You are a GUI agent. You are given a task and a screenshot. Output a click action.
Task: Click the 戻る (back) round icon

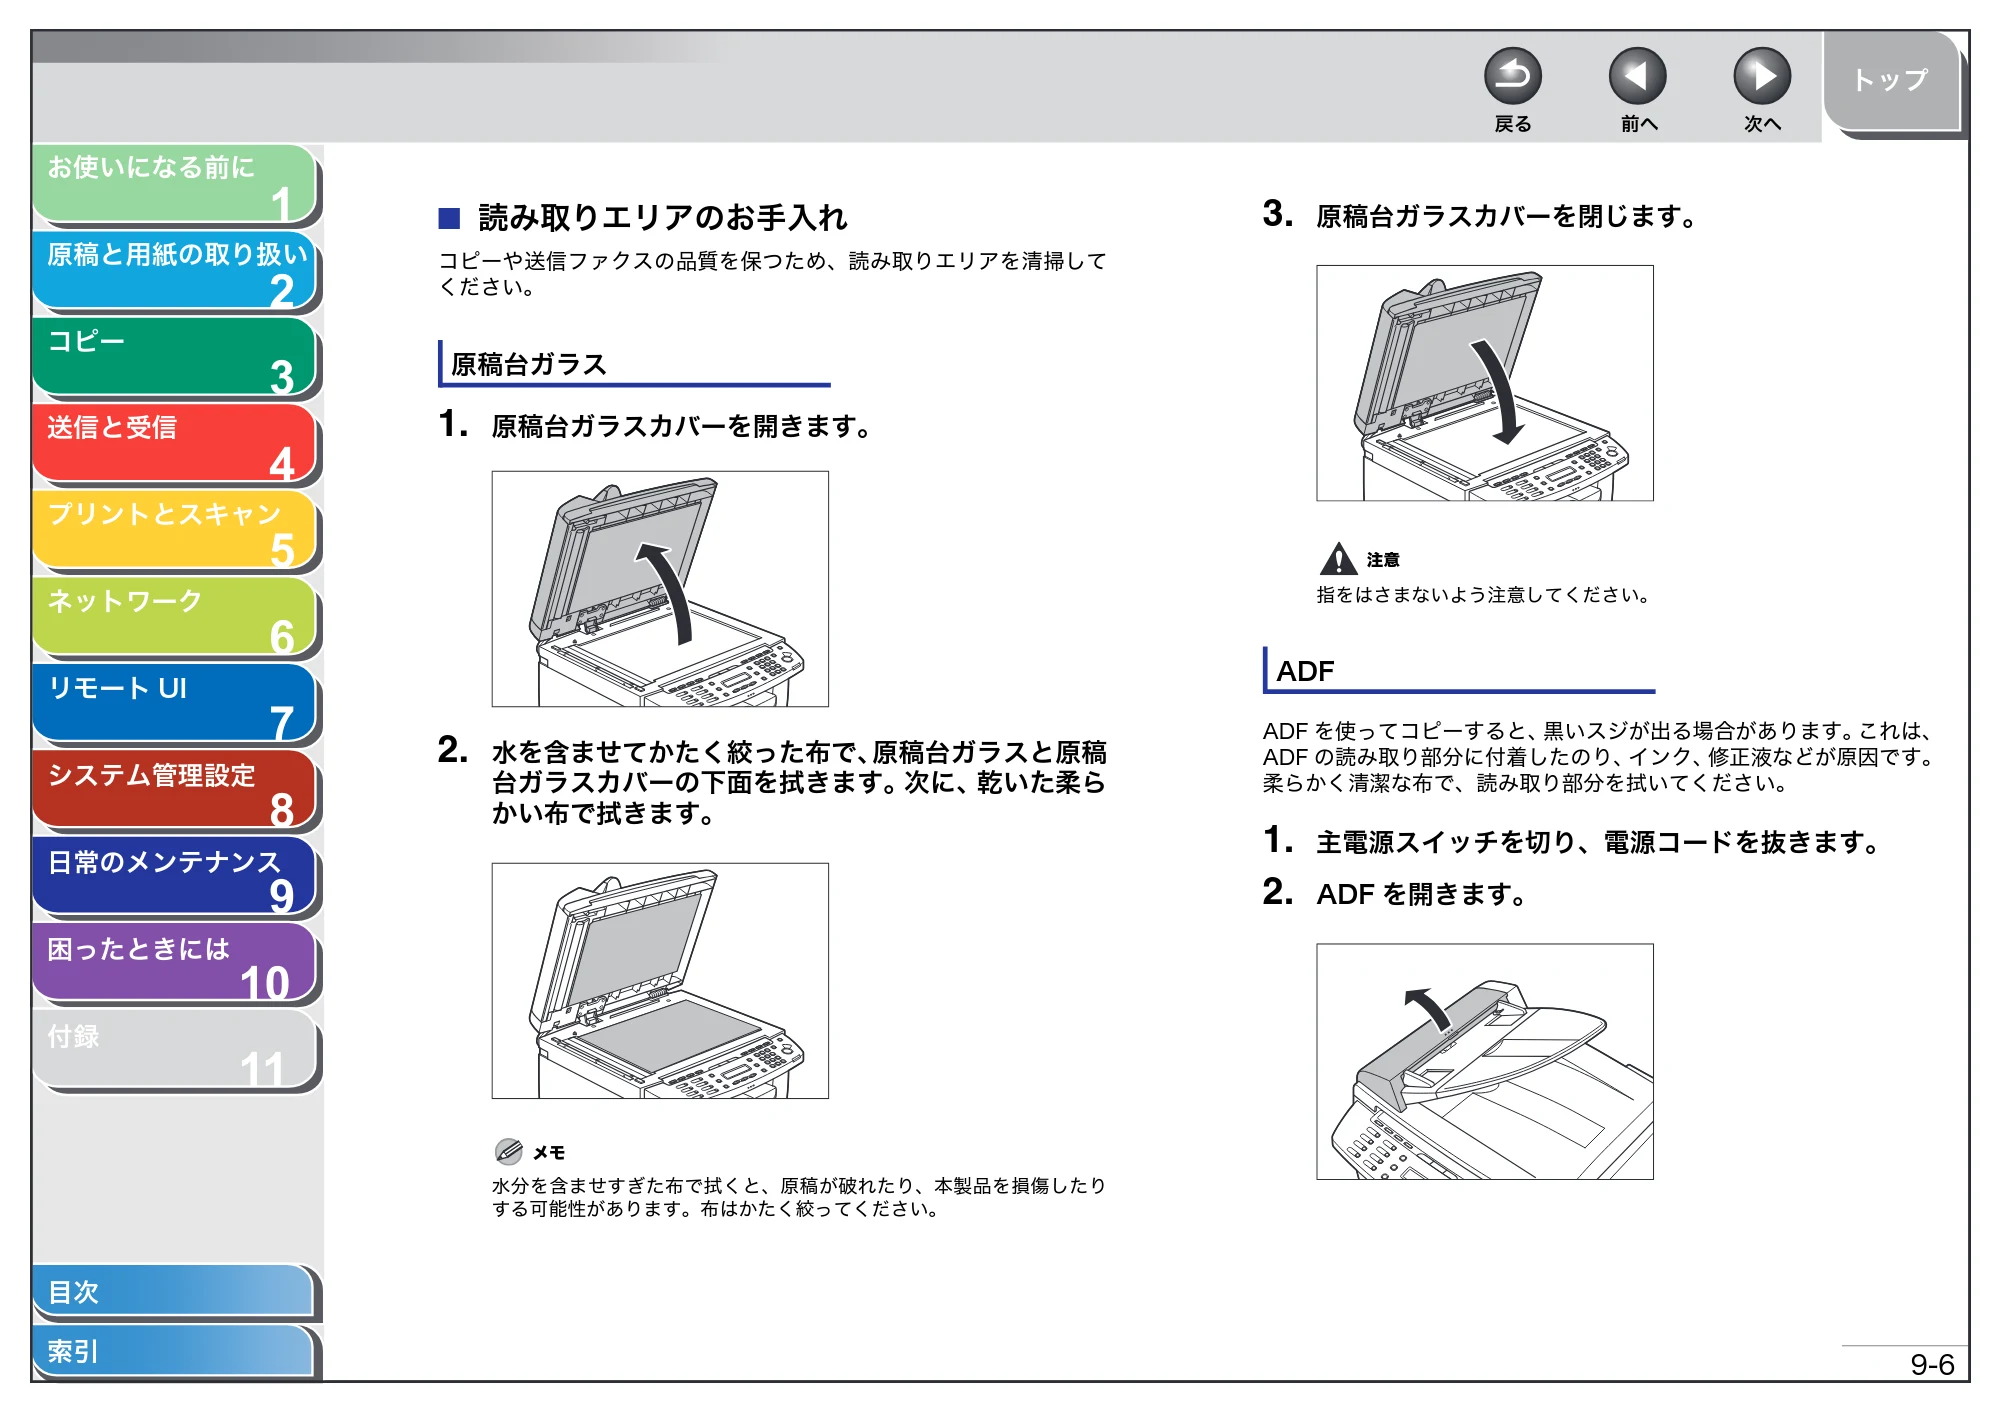[1512, 76]
